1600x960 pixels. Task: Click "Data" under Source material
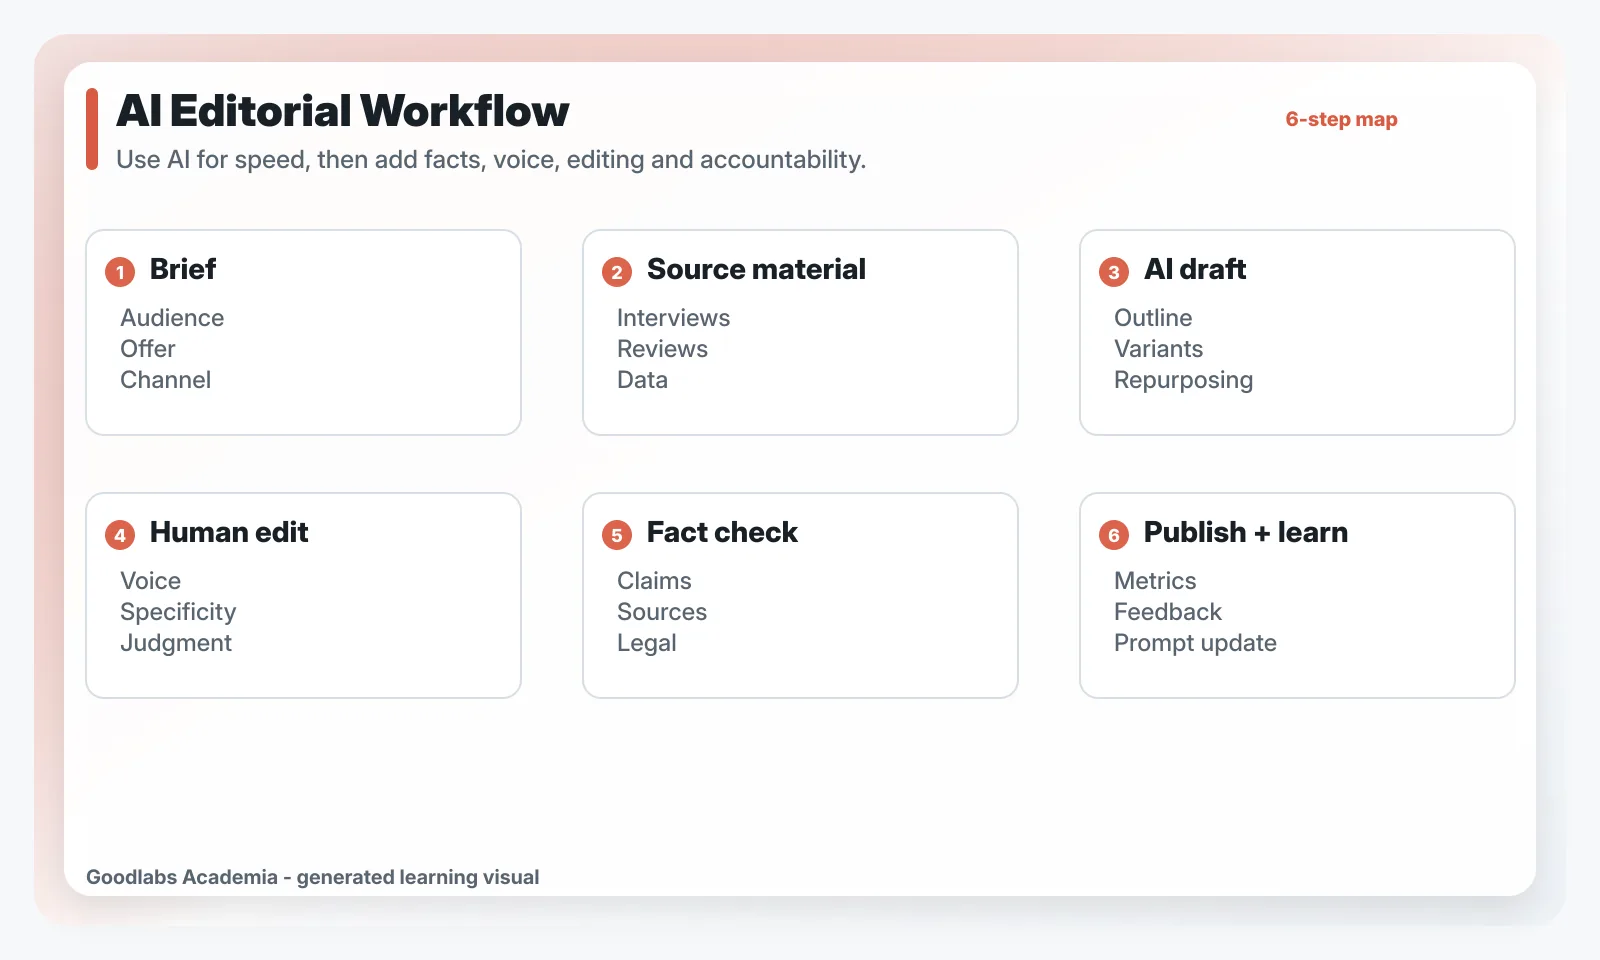642,380
